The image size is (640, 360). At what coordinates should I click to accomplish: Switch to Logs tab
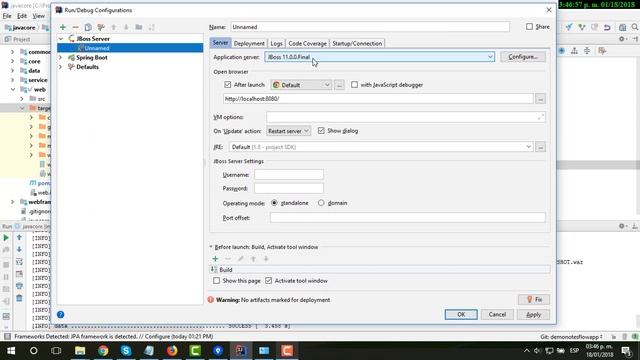coord(276,43)
